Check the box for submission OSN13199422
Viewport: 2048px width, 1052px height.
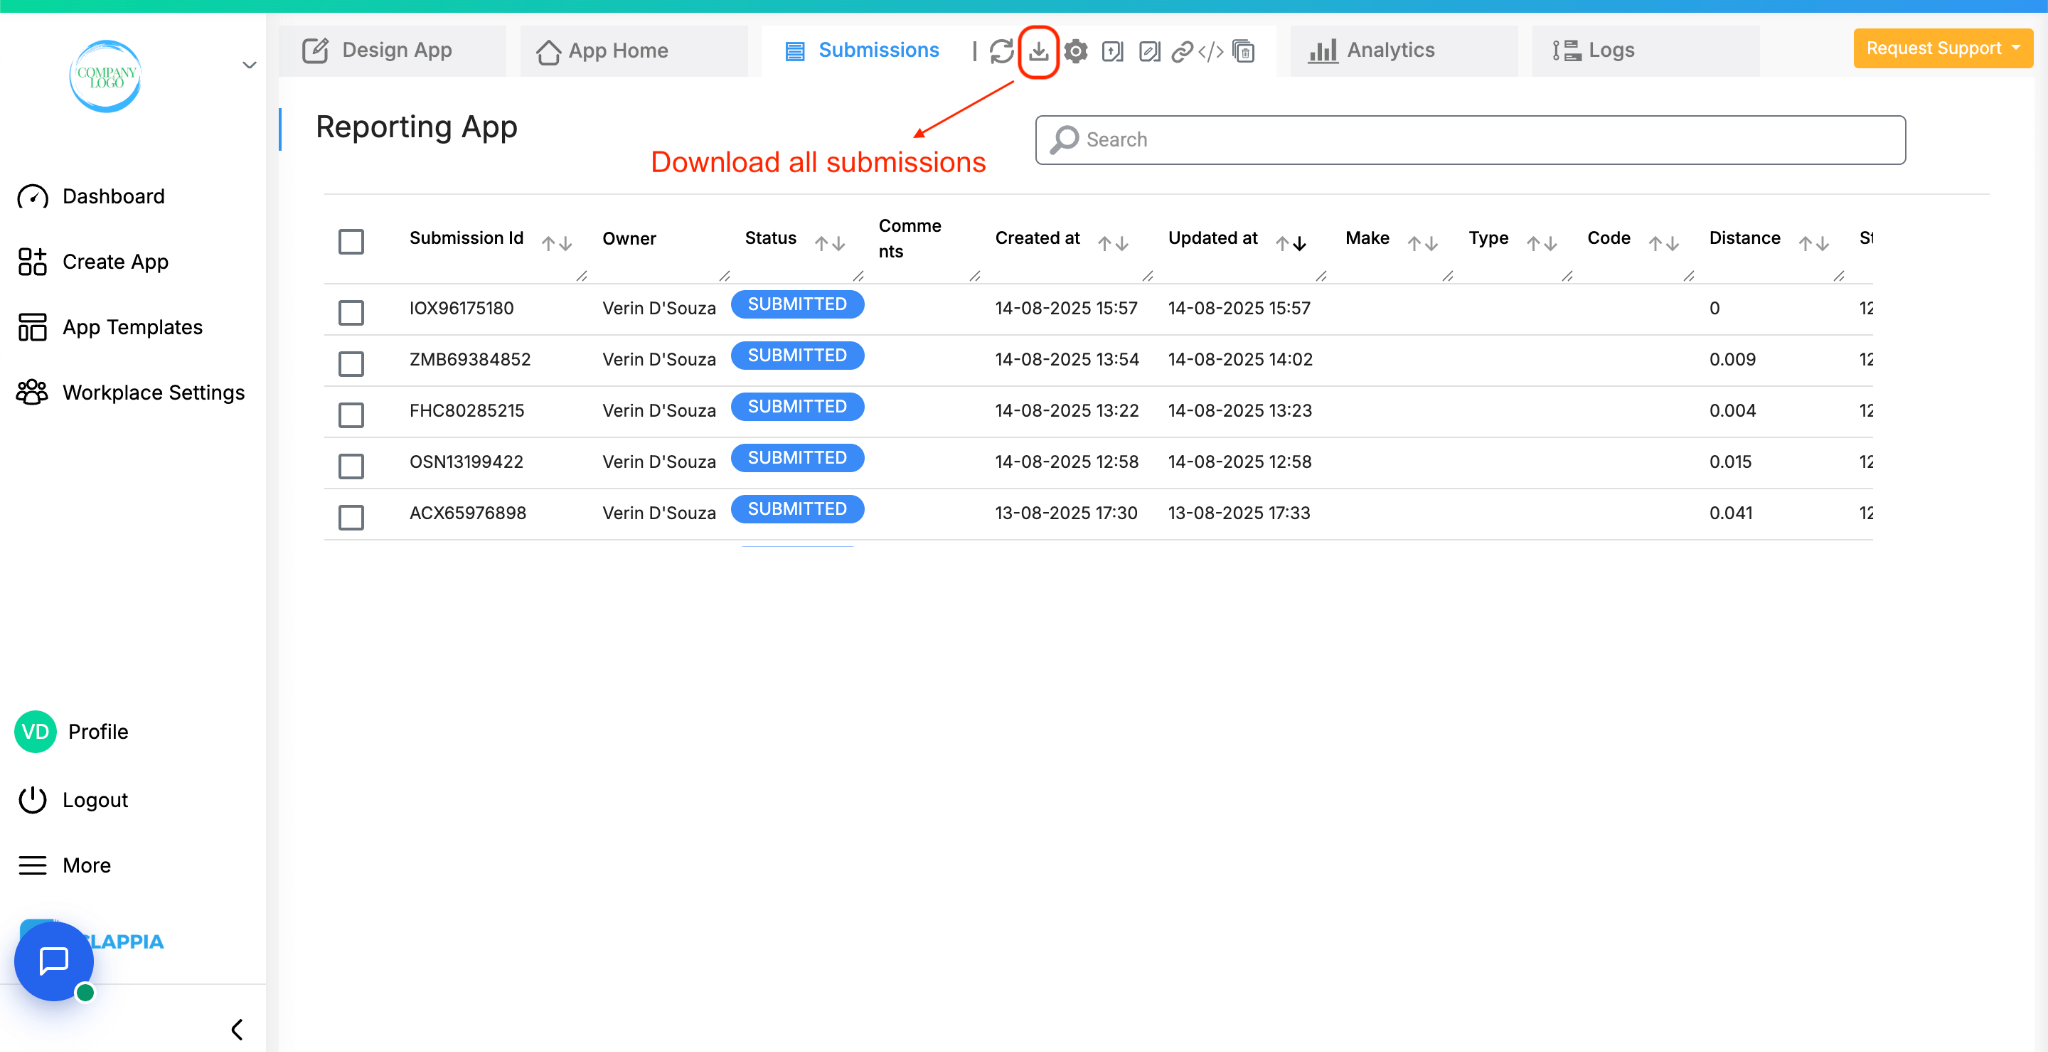[351, 466]
